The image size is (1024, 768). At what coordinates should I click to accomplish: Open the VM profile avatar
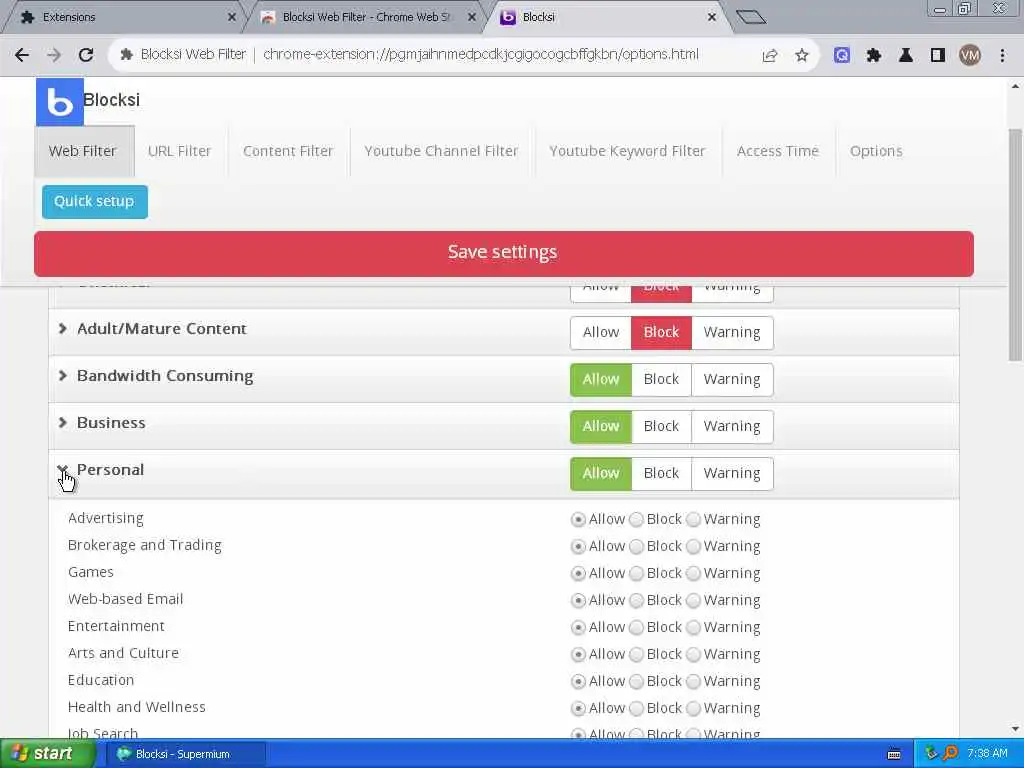[x=970, y=56]
